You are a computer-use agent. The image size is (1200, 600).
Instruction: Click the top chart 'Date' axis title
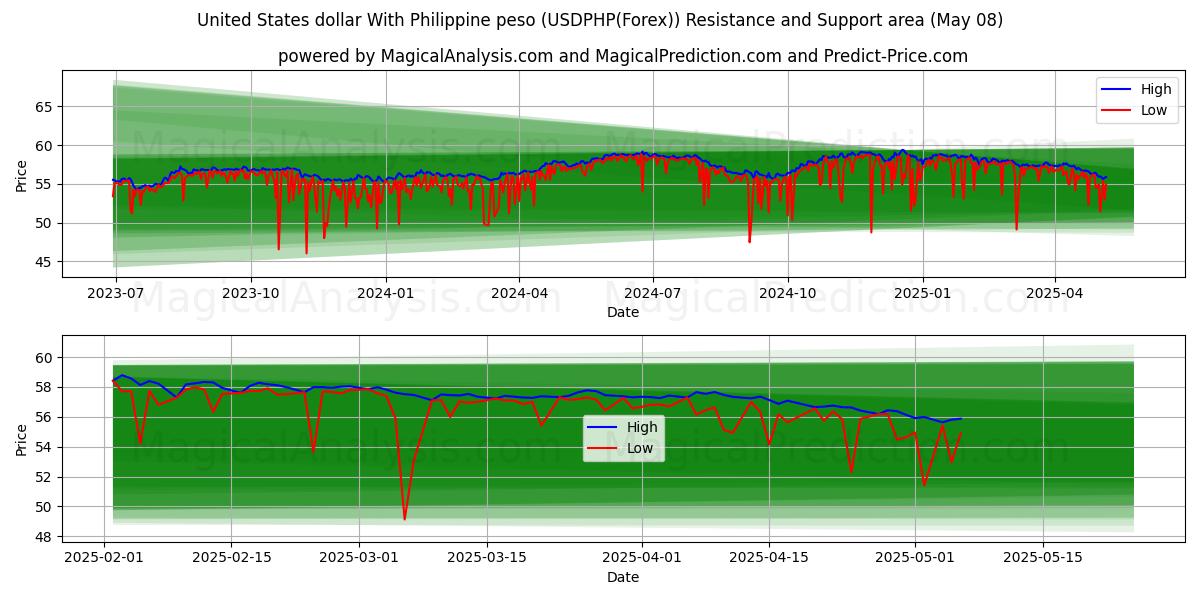(x=622, y=313)
